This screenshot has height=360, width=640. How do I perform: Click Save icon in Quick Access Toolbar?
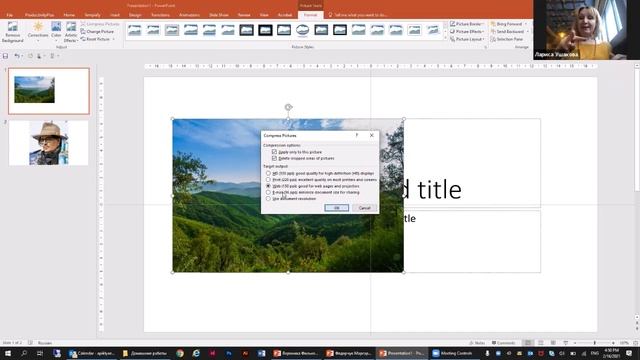(5, 56)
